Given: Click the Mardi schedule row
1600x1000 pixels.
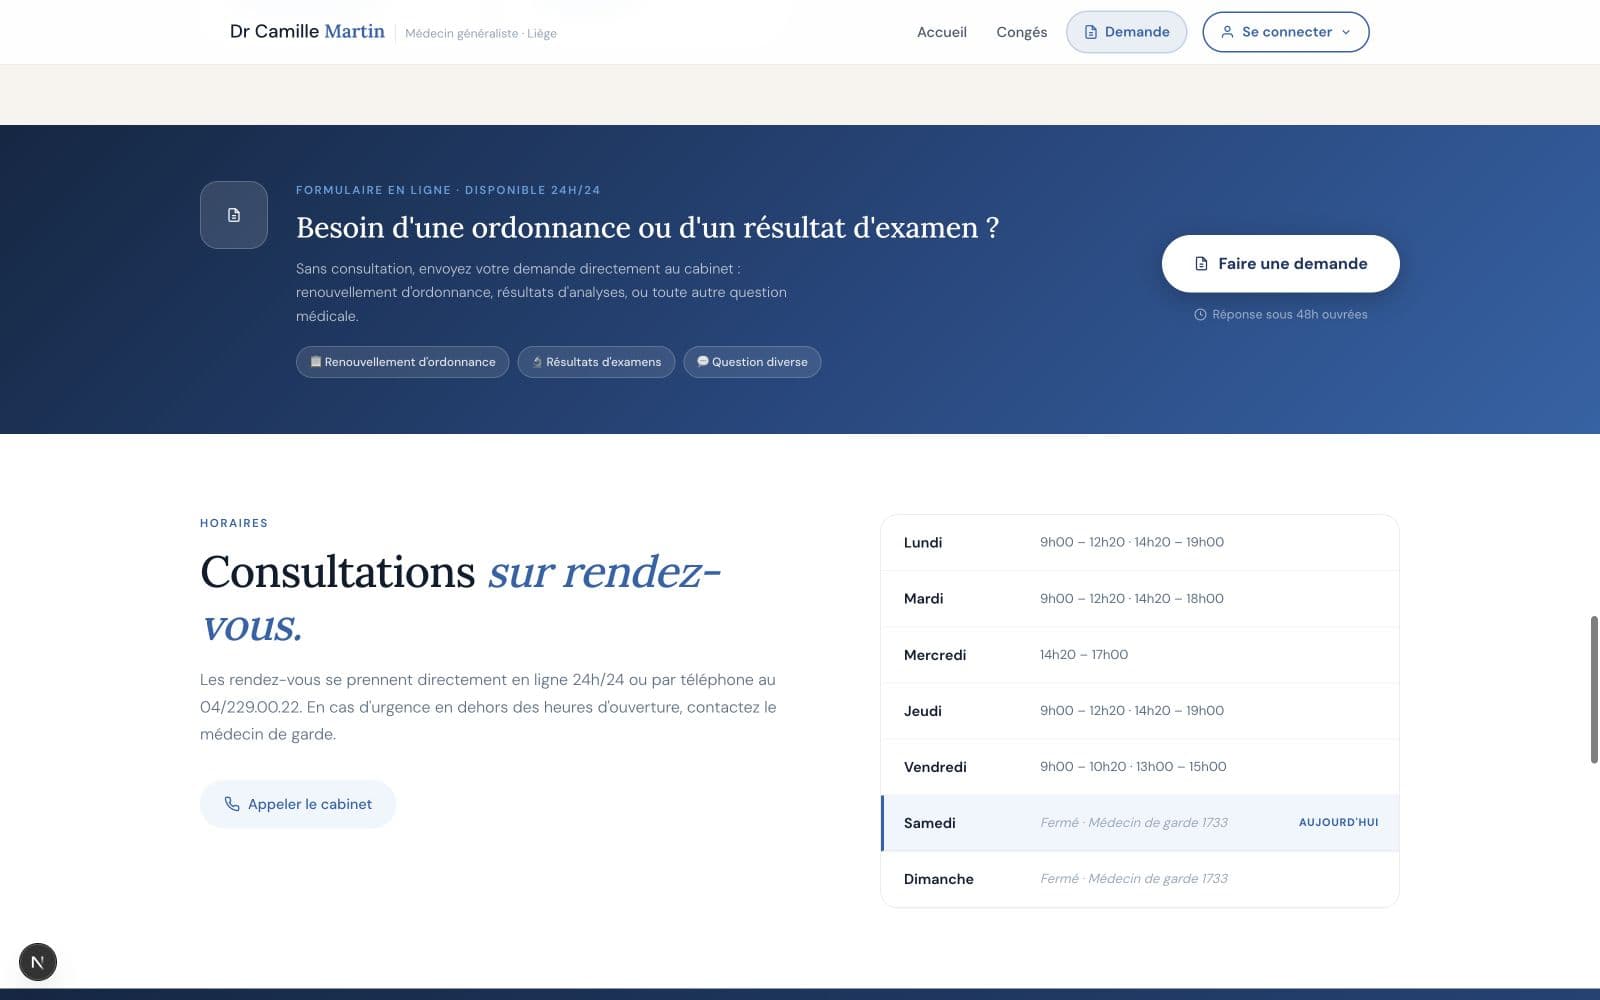Looking at the screenshot, I should [x=1140, y=598].
